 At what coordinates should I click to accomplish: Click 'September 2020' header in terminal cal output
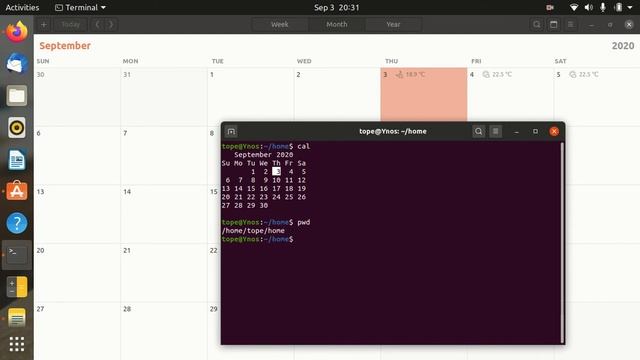[x=263, y=155]
